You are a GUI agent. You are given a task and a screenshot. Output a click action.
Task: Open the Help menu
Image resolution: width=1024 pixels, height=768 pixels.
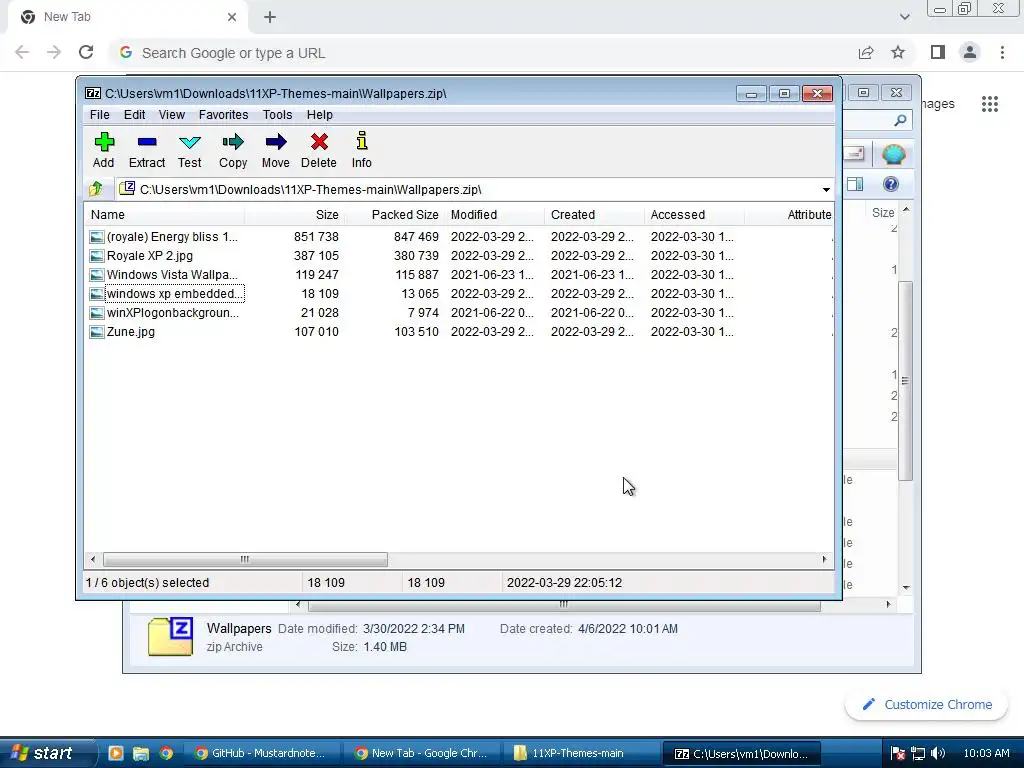(320, 115)
